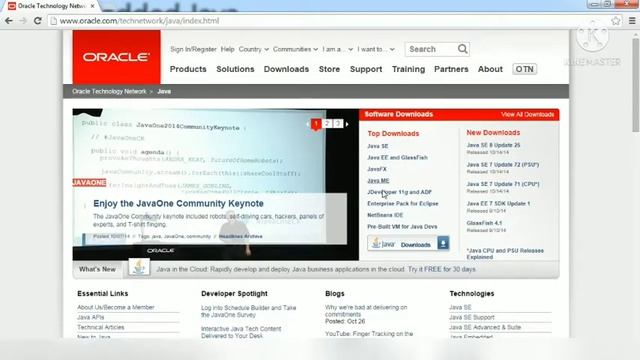Open Java SE Support technology link
The width and height of the screenshot is (640, 360).
[472, 317]
